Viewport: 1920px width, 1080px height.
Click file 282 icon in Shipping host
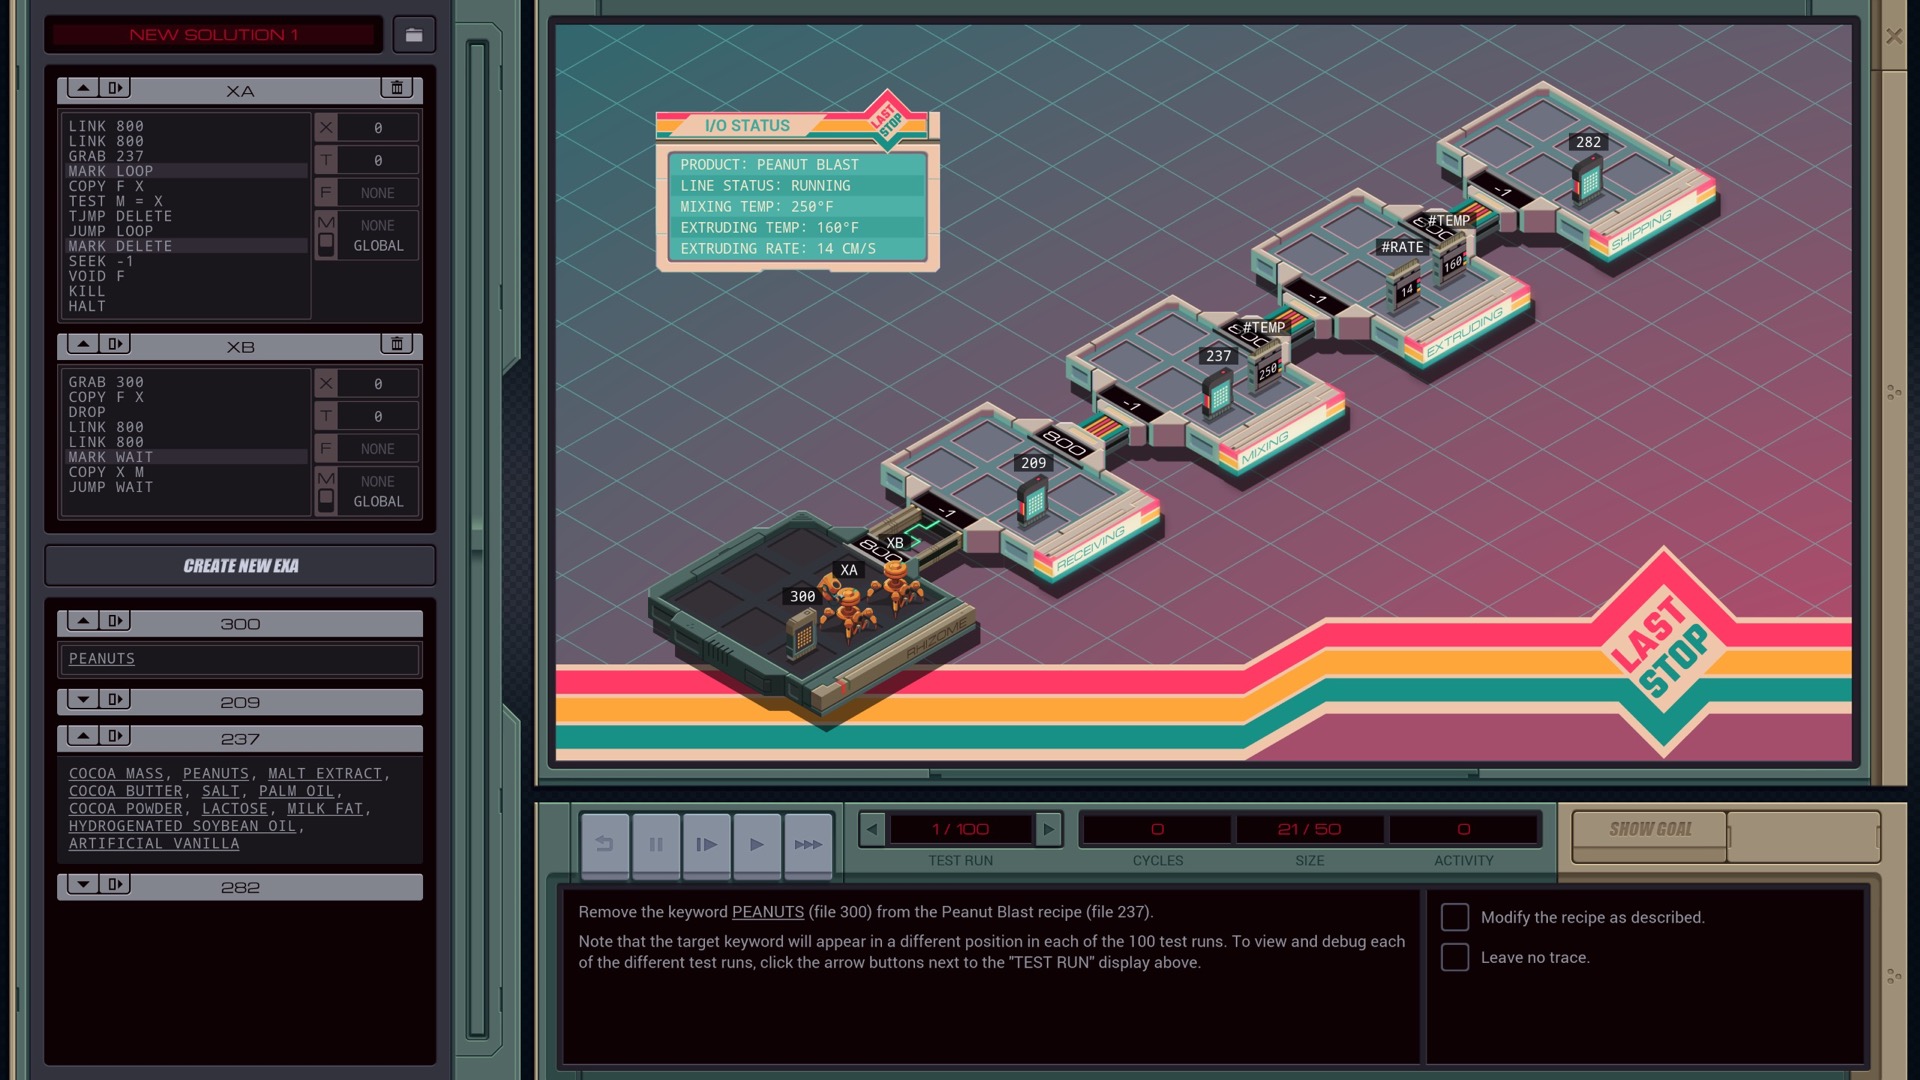coord(1587,180)
